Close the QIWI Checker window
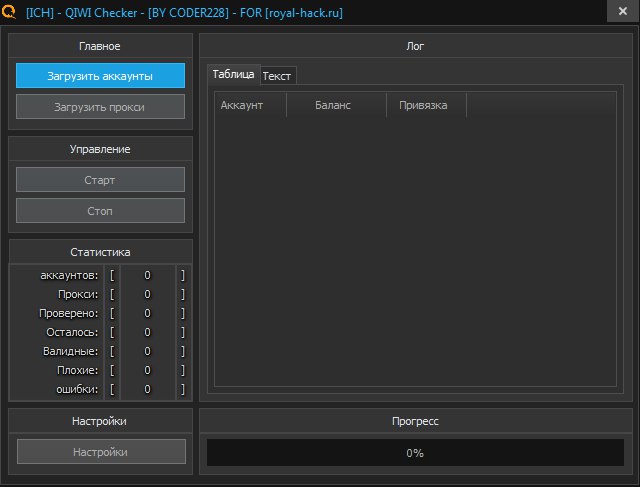The height and width of the screenshot is (487, 640). (x=622, y=11)
